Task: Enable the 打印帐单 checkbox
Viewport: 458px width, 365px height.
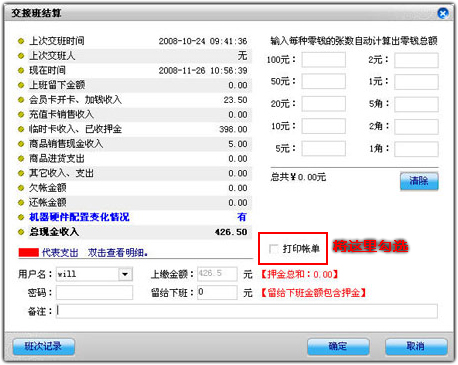Action: tap(273, 249)
